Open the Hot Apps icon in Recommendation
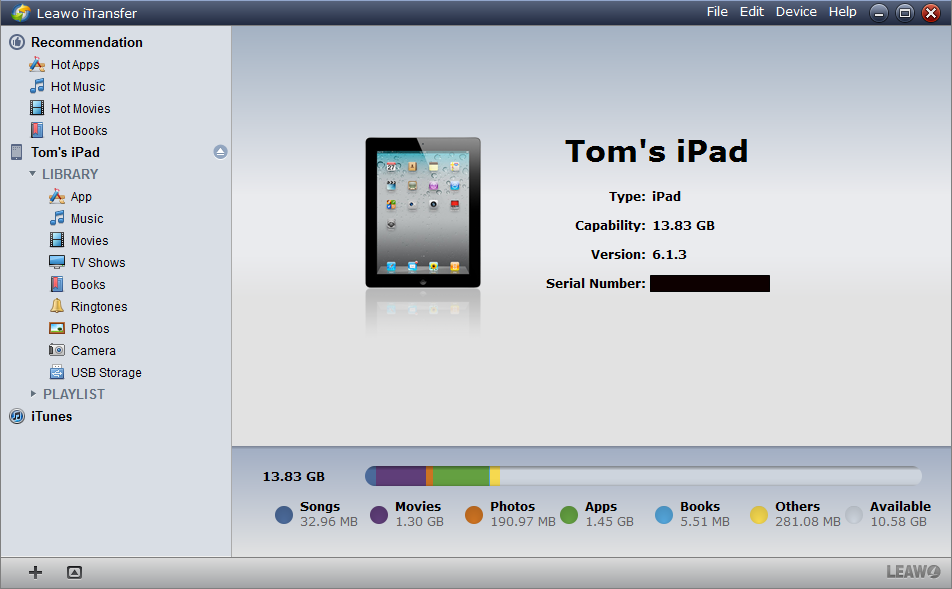This screenshot has height=589, width=952. pos(37,64)
